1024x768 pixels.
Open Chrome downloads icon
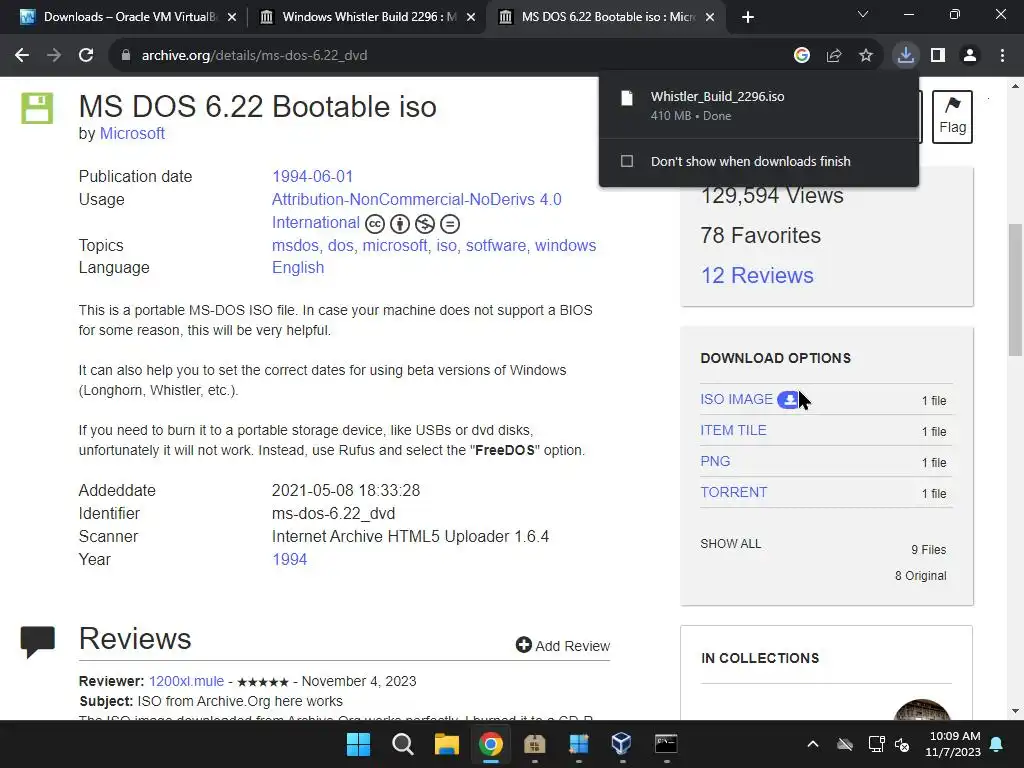point(906,56)
